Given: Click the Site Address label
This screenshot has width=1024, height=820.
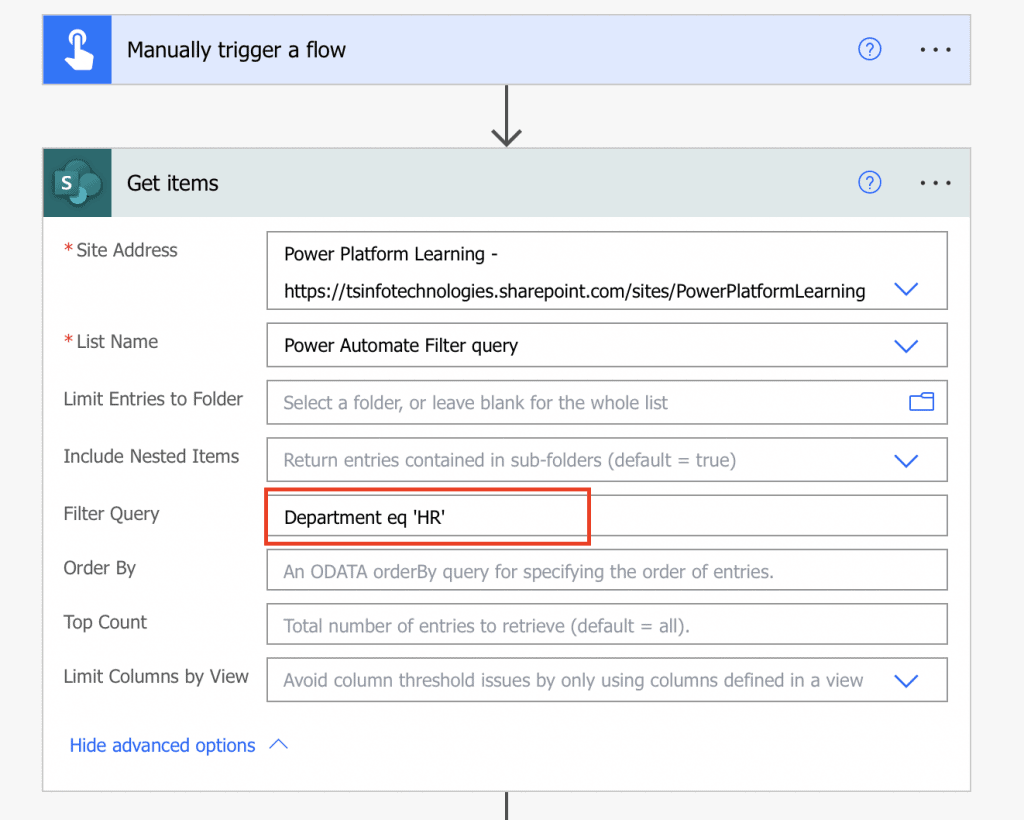Looking at the screenshot, I should coord(126,250).
